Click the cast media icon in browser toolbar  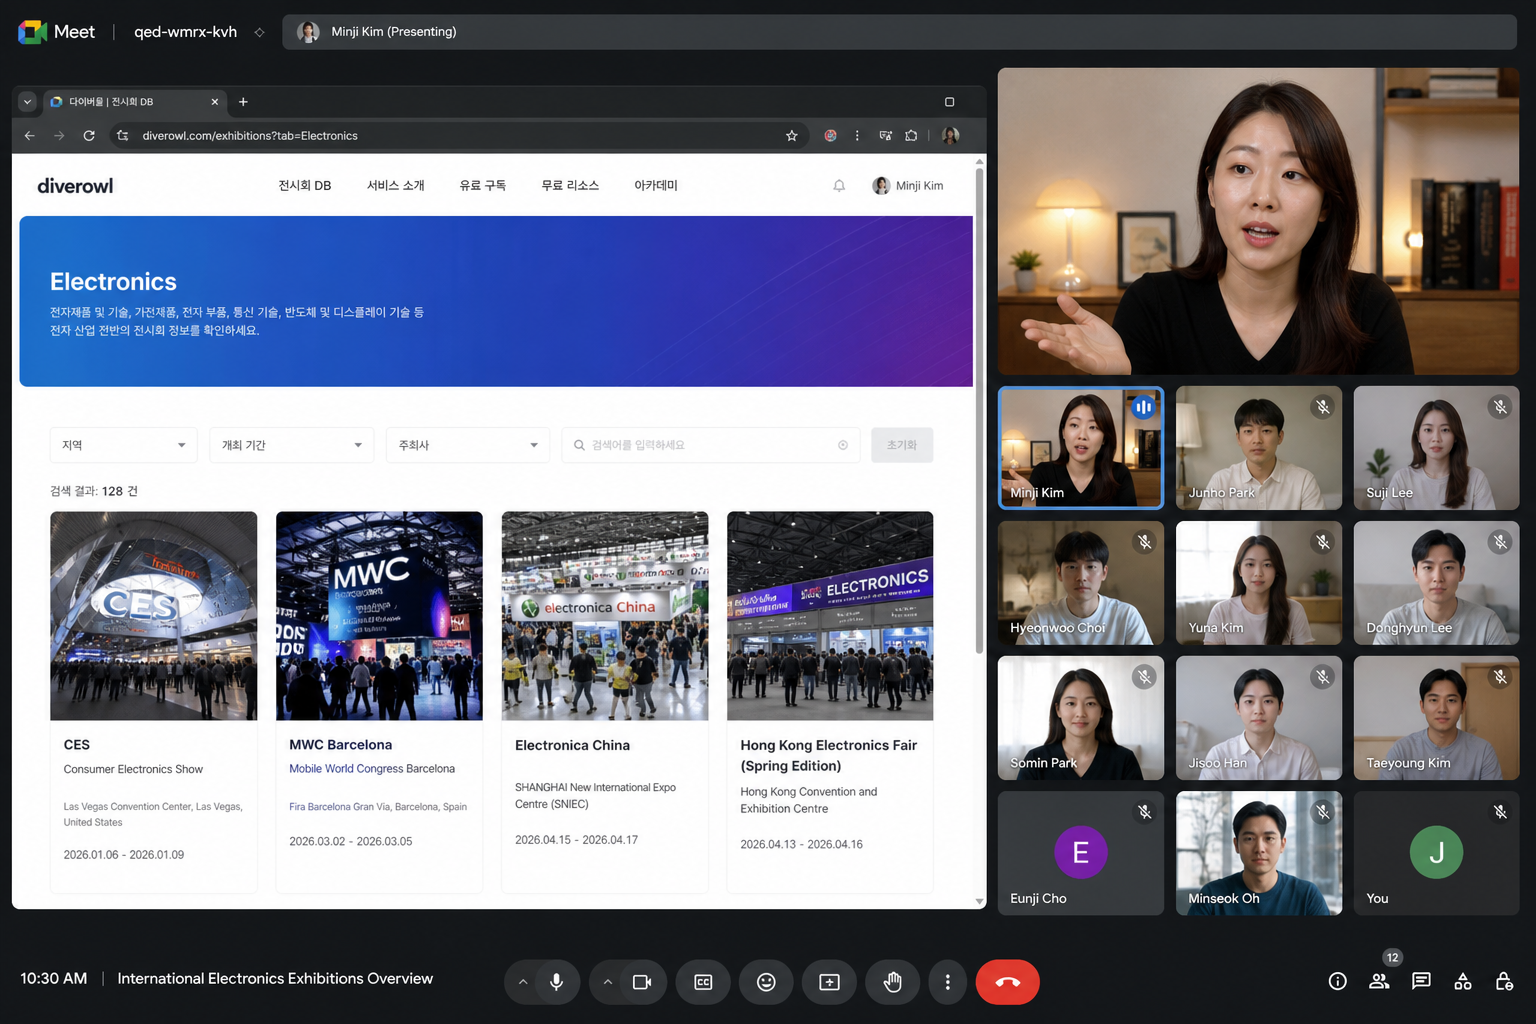pos(885,136)
